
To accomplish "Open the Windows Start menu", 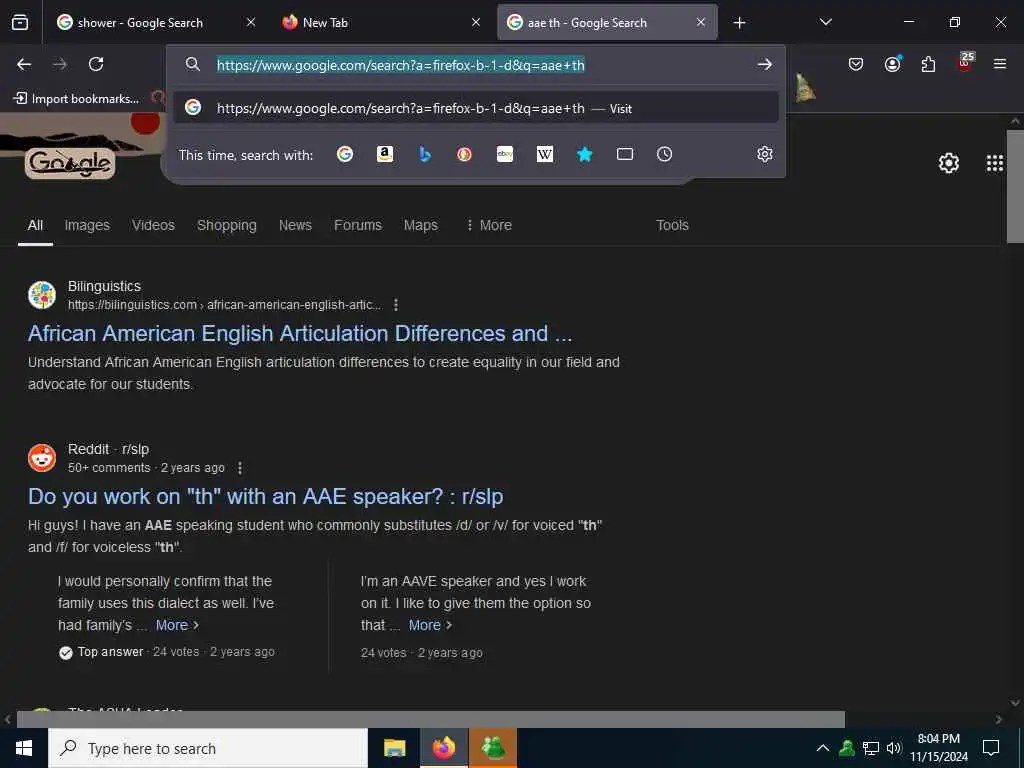I will [x=24, y=748].
